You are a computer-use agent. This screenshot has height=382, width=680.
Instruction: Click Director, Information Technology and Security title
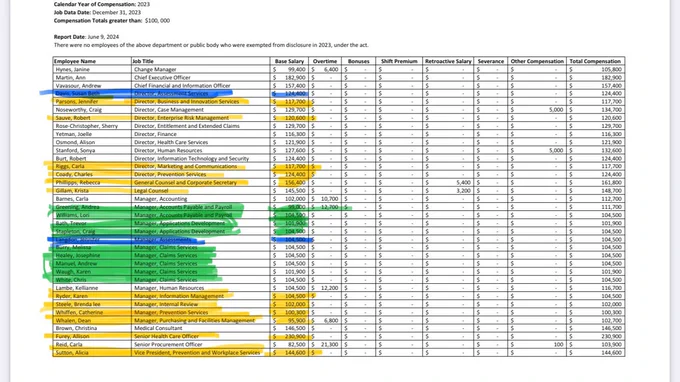point(191,159)
